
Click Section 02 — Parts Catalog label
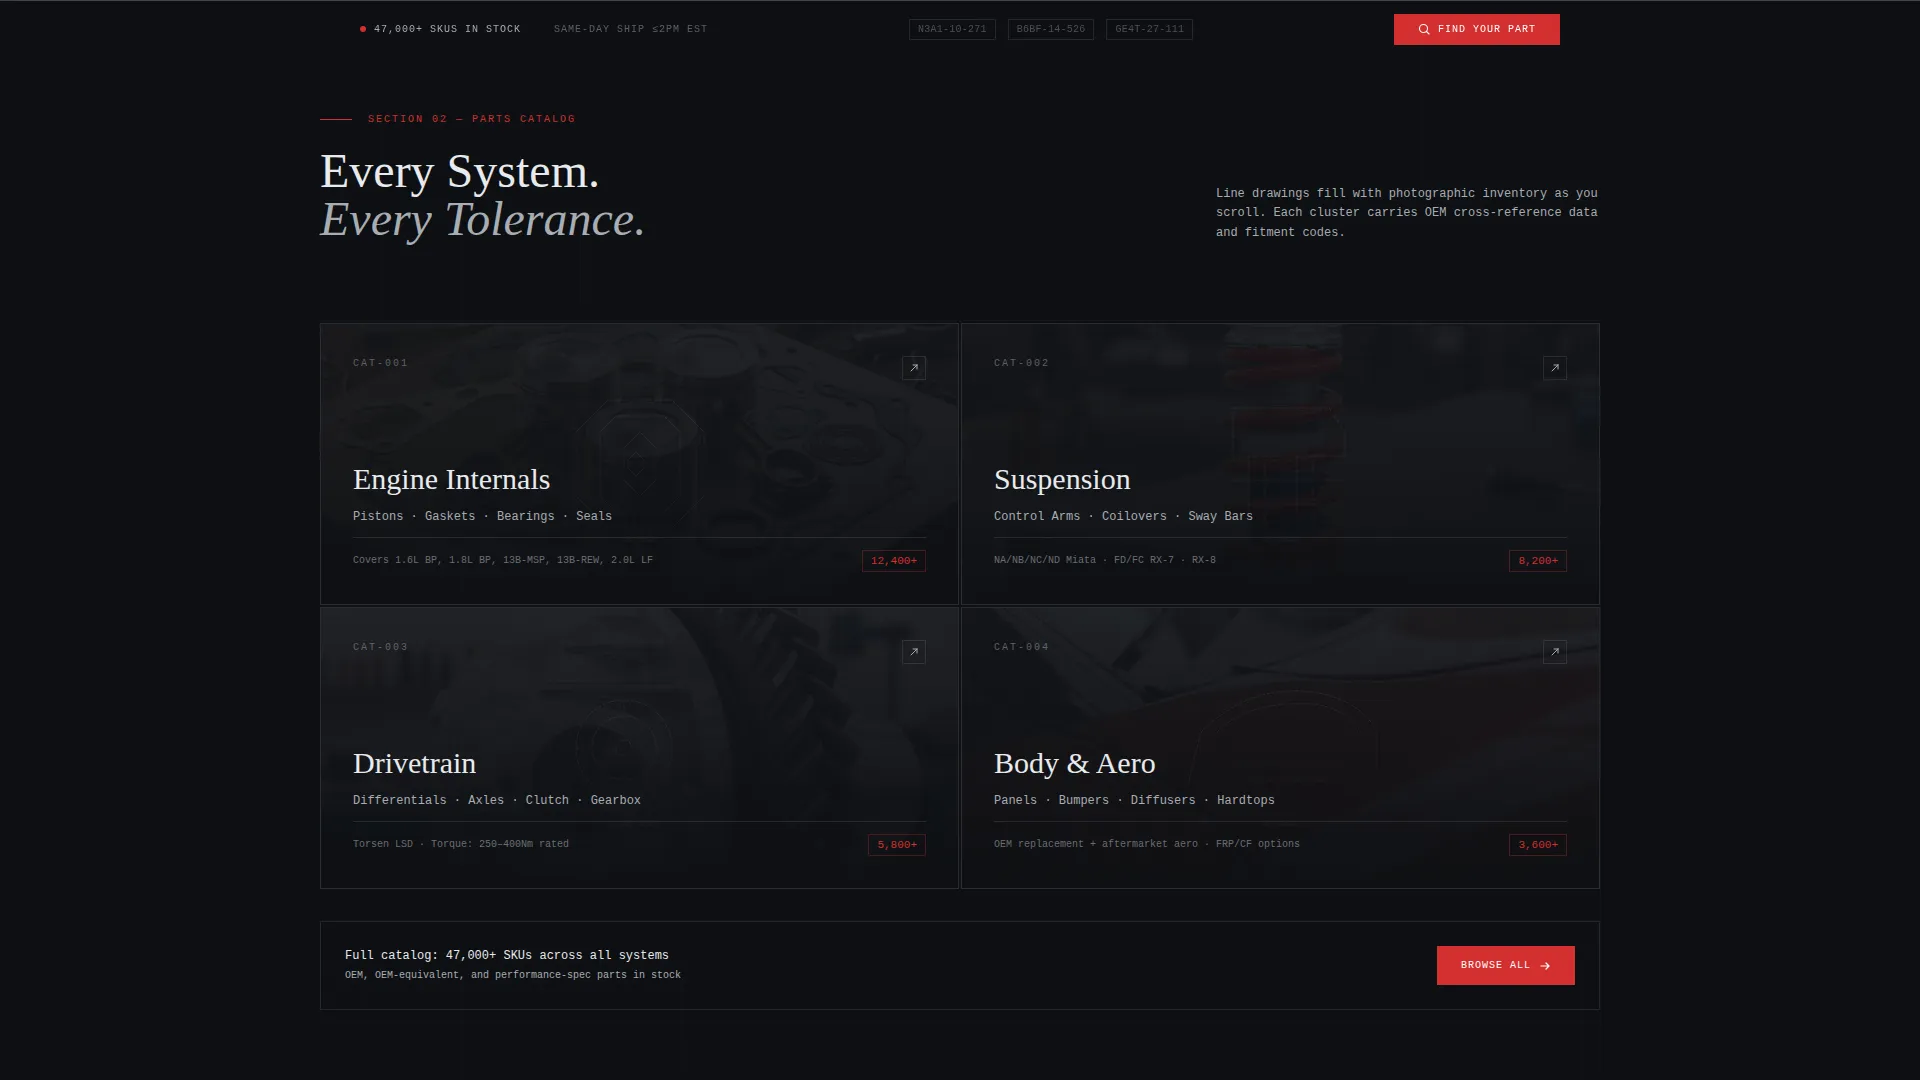pyautogui.click(x=471, y=119)
